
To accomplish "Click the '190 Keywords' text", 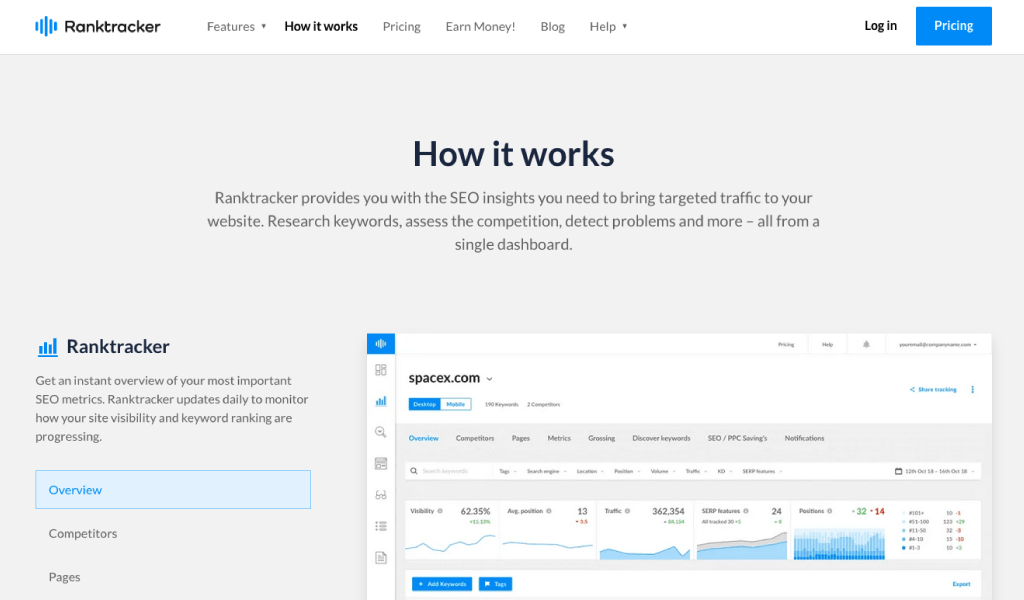I will pos(502,404).
